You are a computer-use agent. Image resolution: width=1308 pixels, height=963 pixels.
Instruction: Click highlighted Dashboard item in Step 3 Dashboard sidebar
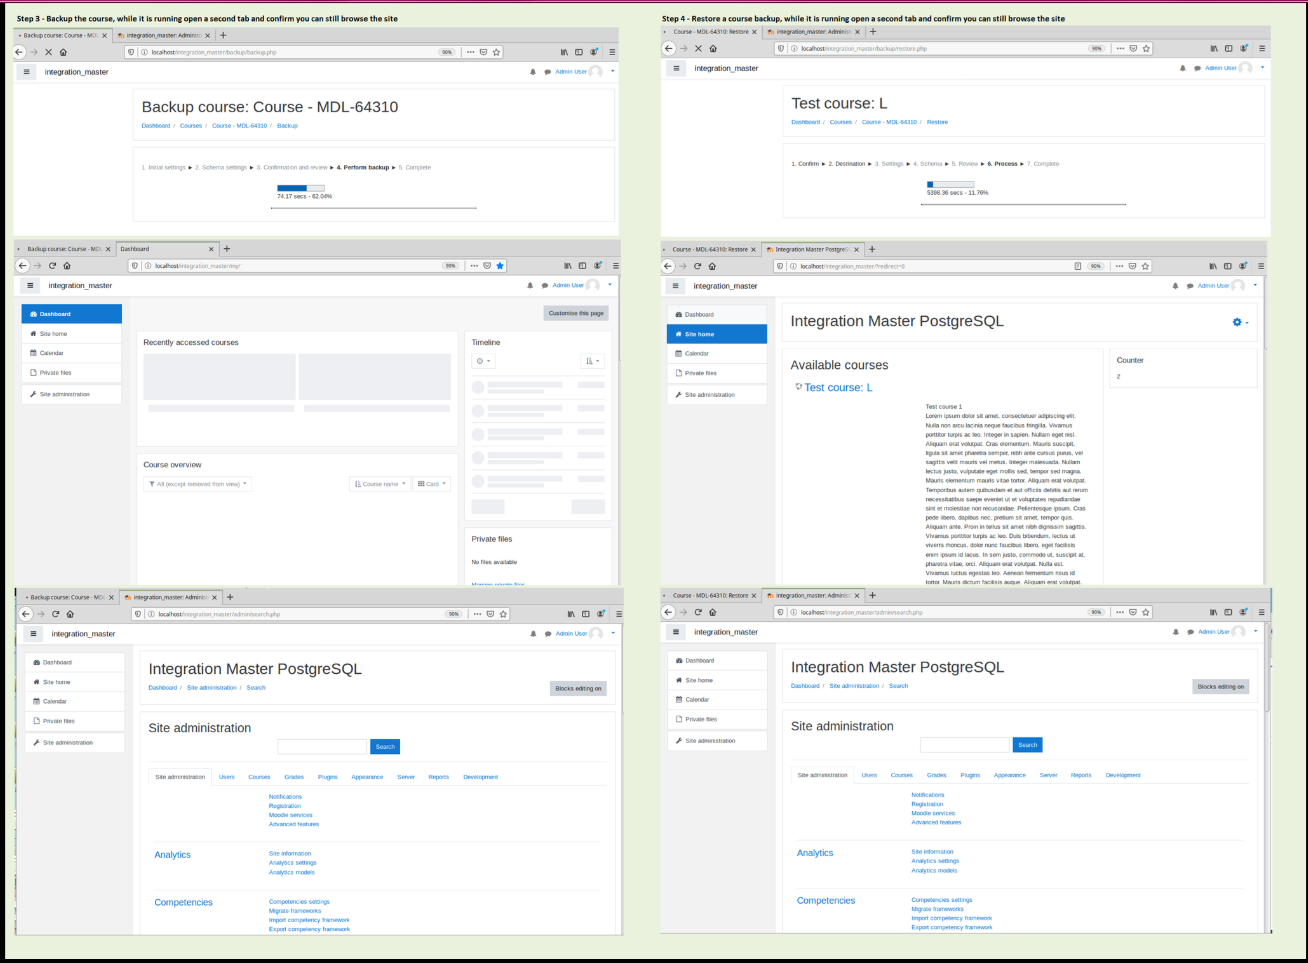coord(71,314)
